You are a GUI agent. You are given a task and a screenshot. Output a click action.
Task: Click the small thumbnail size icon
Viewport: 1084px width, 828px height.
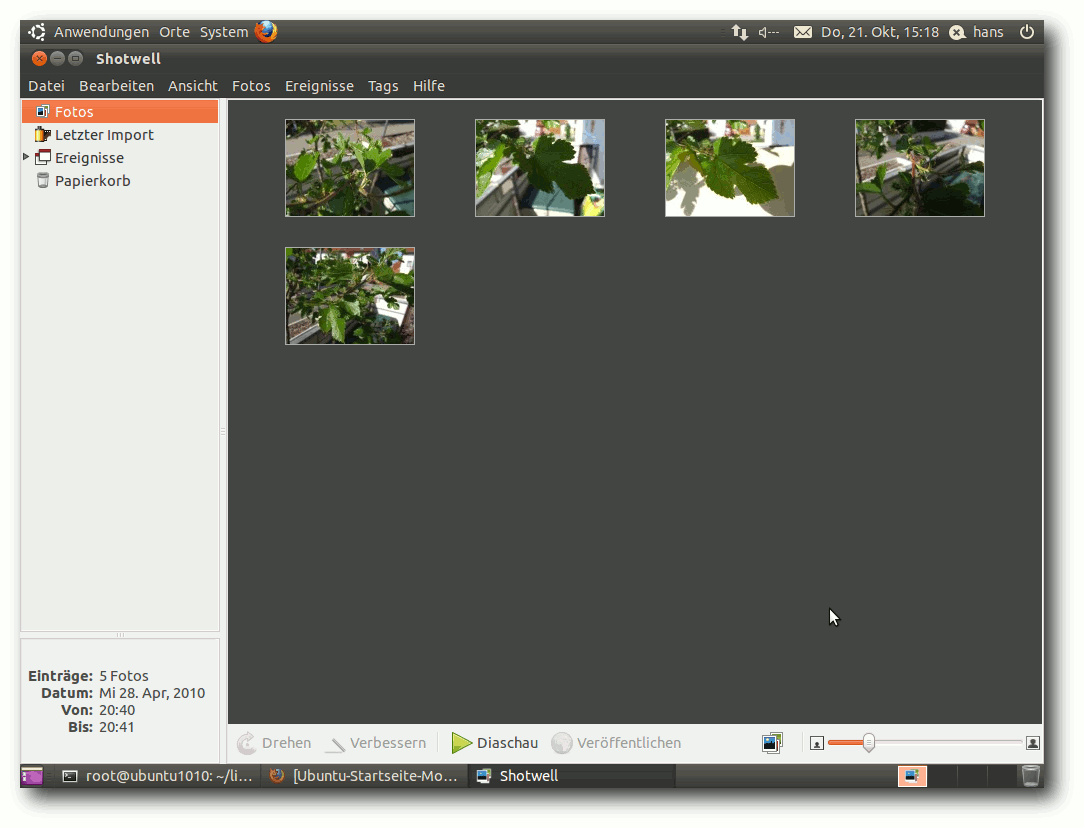click(816, 744)
